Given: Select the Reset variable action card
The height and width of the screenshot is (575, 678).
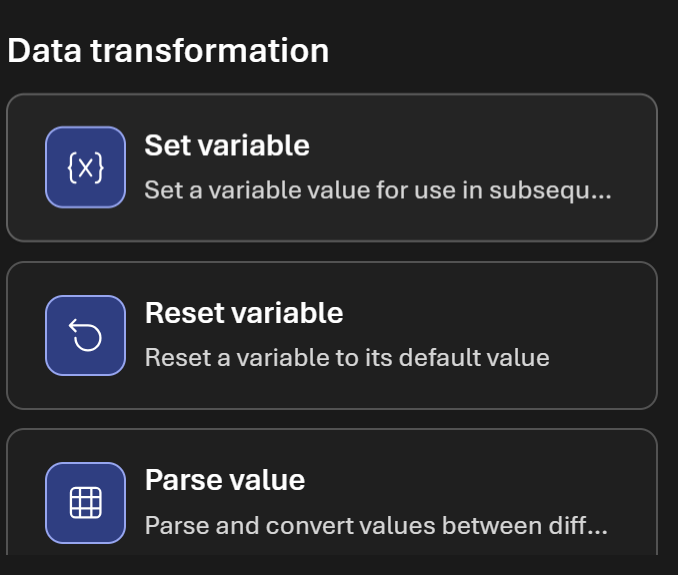Looking at the screenshot, I should [331, 335].
